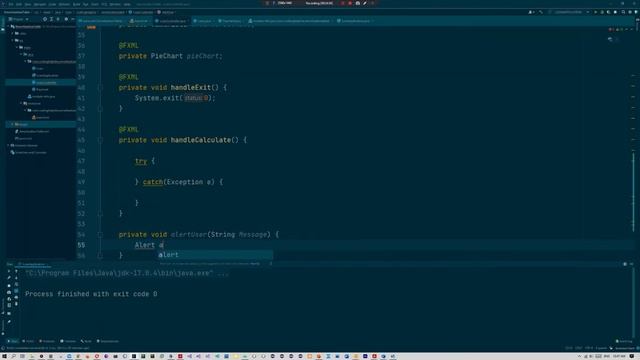Toggle scroll to end in Run console

(x=16, y=291)
